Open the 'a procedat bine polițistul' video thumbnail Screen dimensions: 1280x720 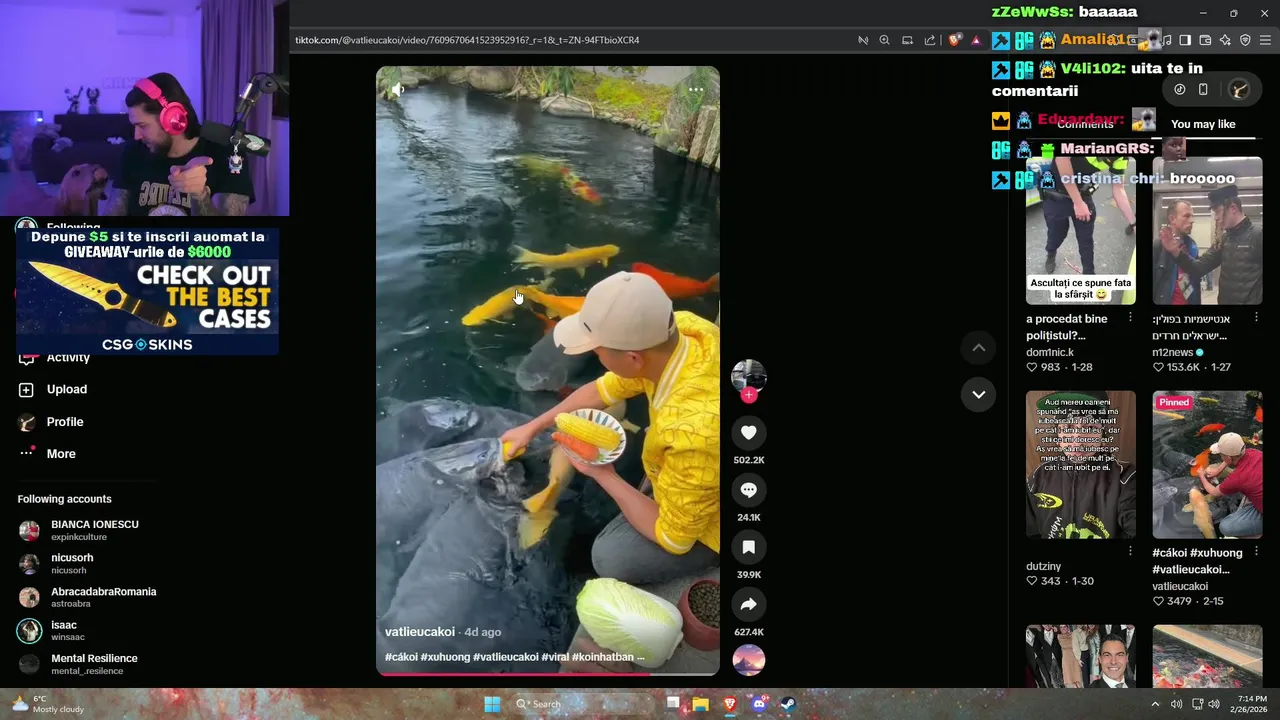point(1080,230)
